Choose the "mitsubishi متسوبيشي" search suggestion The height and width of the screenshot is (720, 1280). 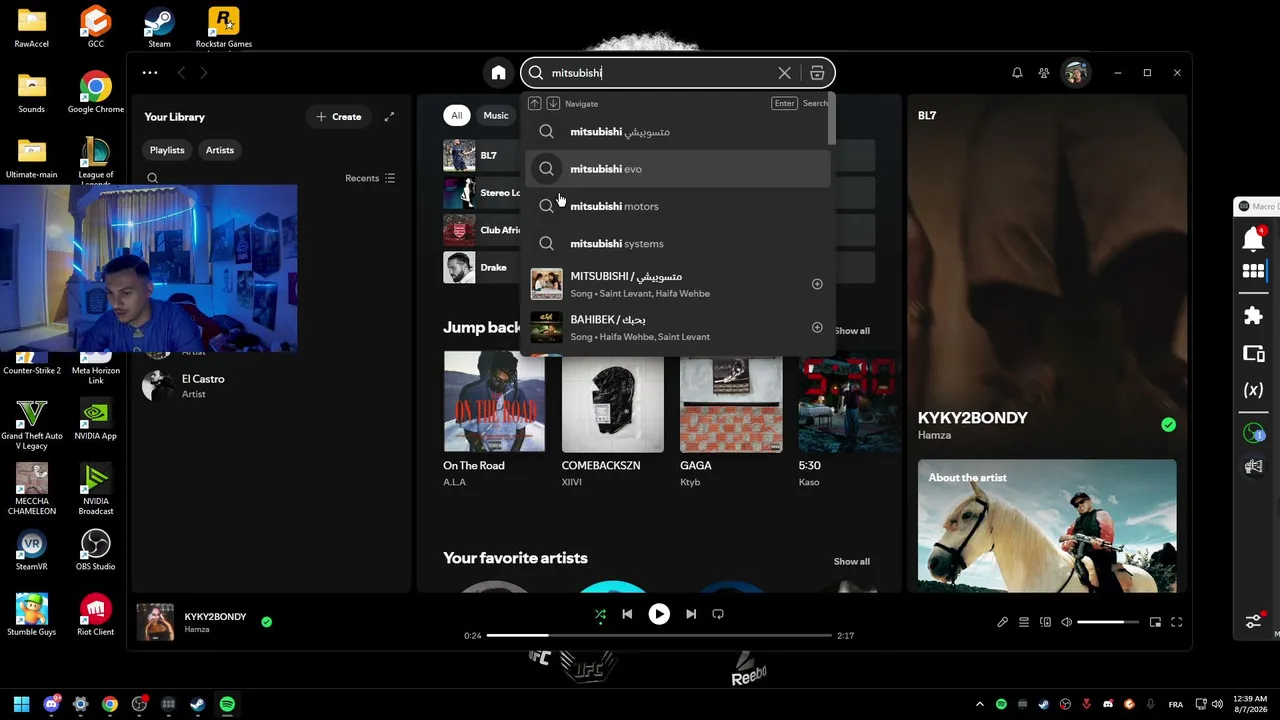click(679, 132)
